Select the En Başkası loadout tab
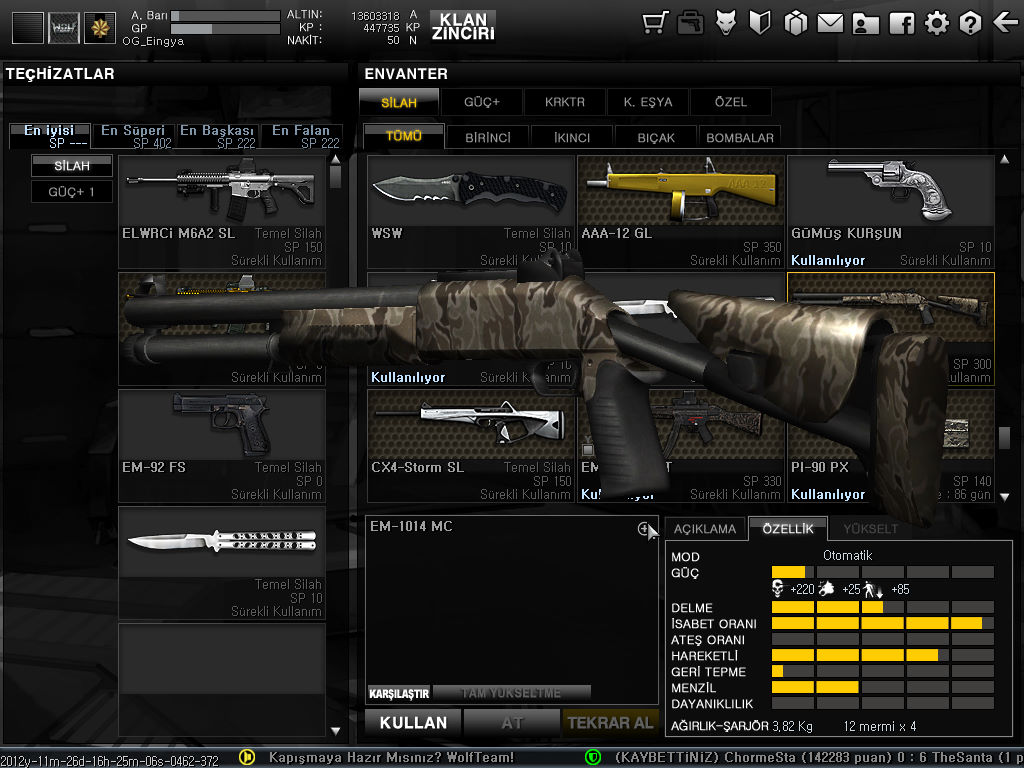This screenshot has height=768, width=1024. (x=217, y=136)
